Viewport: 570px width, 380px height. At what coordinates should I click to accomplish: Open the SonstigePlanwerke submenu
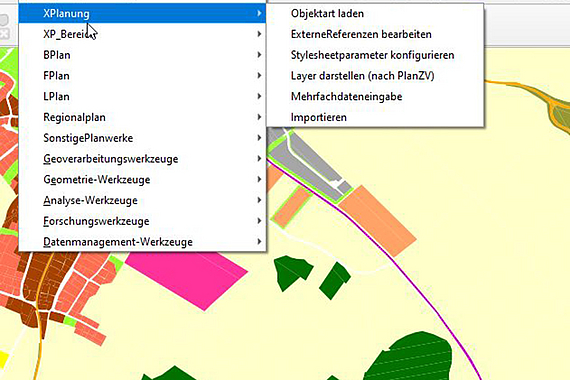coord(142,138)
